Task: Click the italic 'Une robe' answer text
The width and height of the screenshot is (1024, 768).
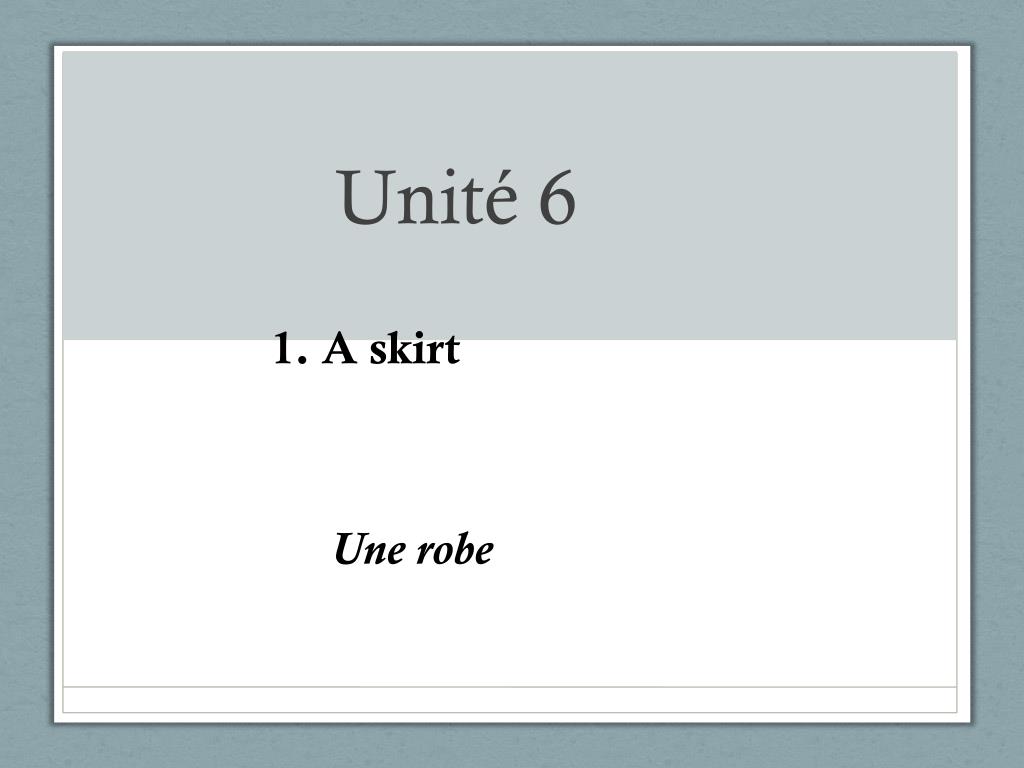Action: [413, 549]
